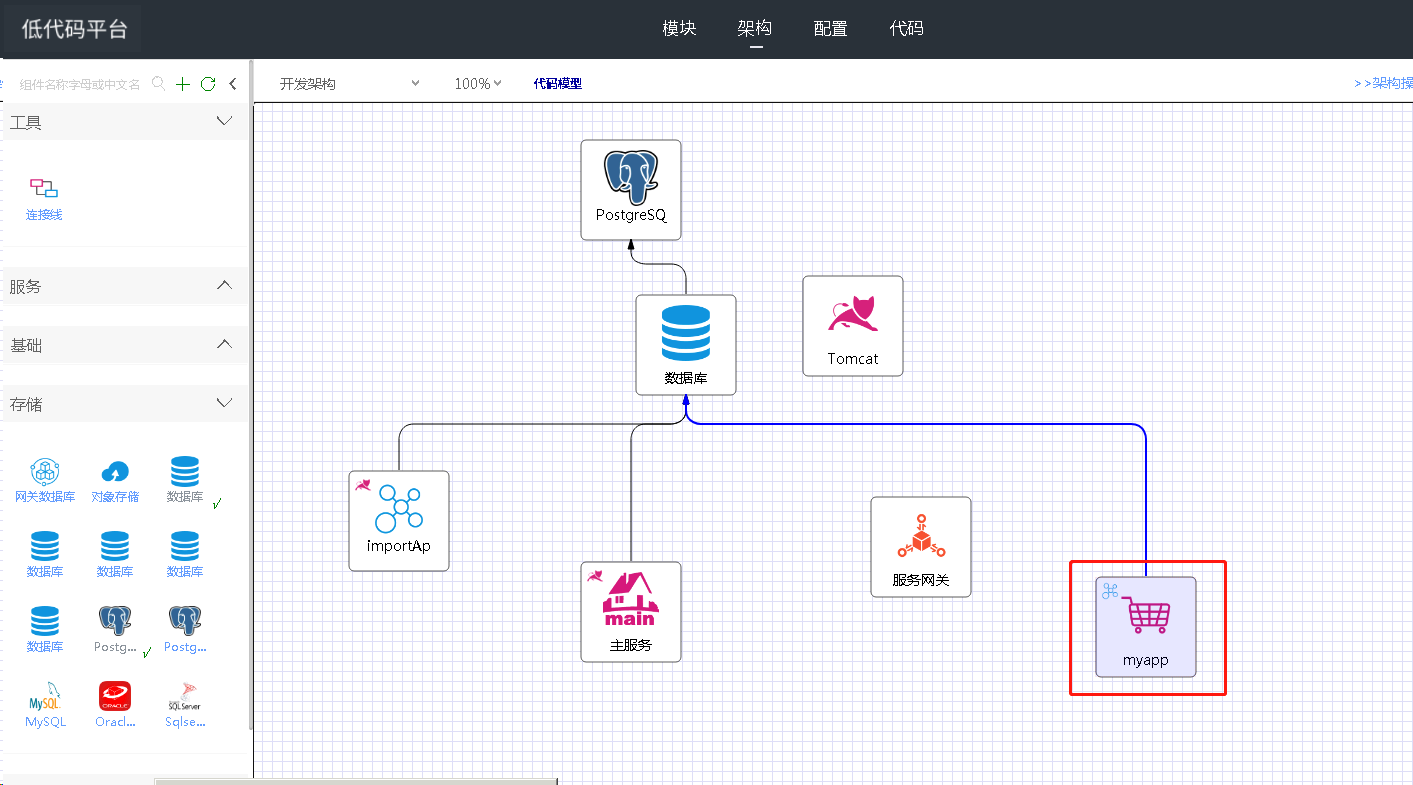
Task: Collapse the left sidebar with arrow
Action: 233,84
